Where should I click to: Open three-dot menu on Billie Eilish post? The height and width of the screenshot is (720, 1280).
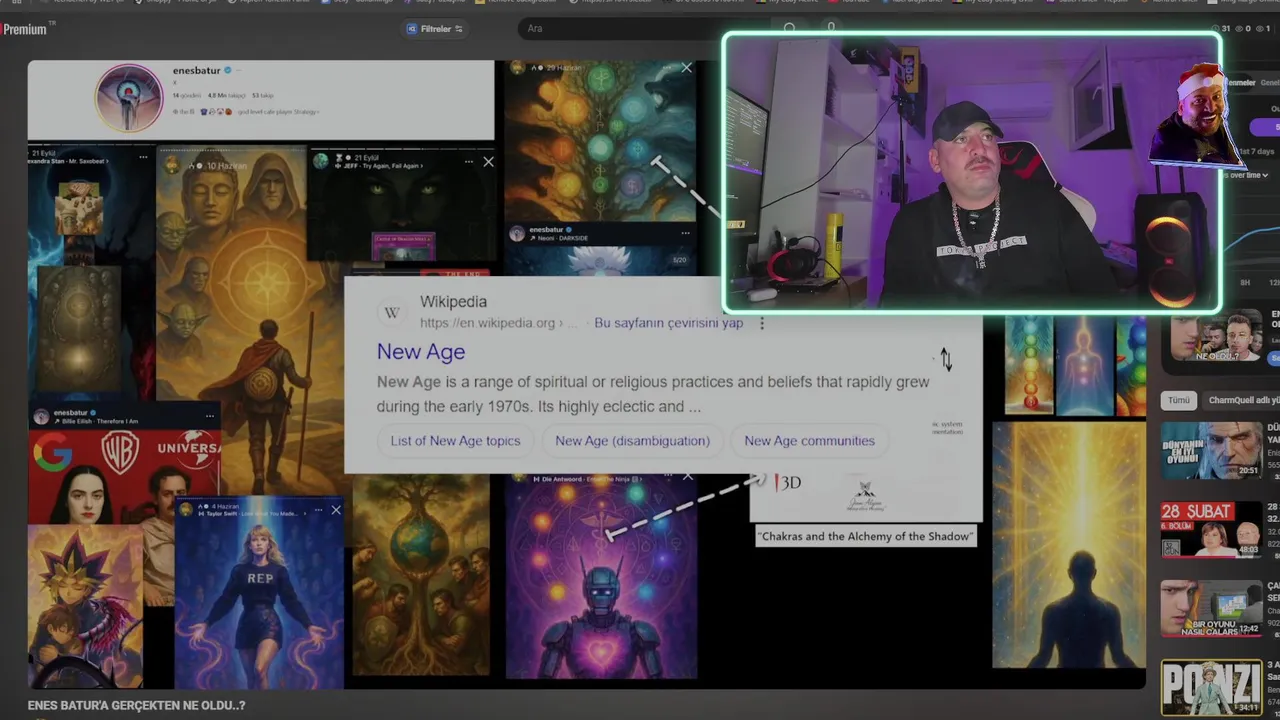pyautogui.click(x=209, y=416)
